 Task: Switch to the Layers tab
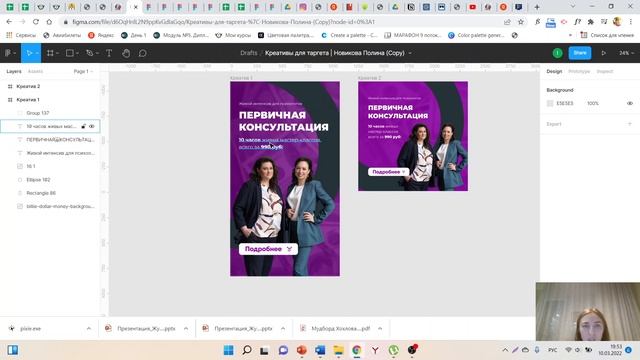(x=13, y=71)
